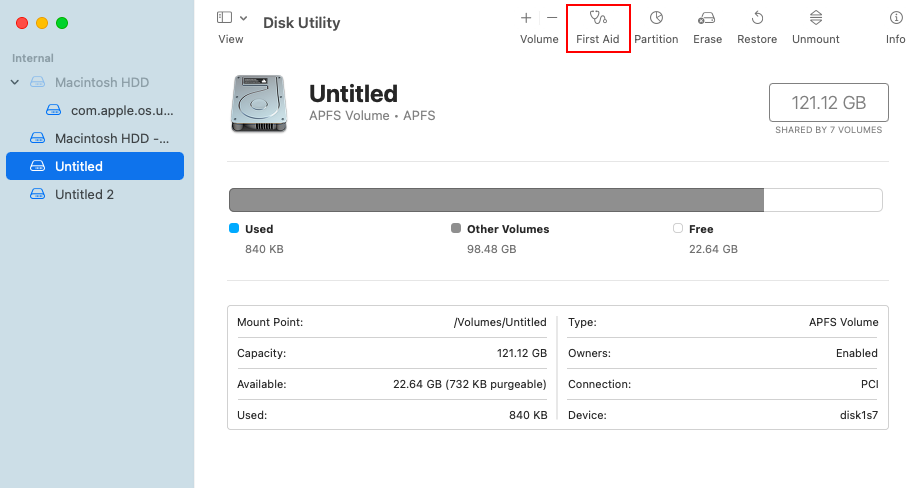917x488 pixels.
Task: Click the large hard drive image
Action: (259, 104)
